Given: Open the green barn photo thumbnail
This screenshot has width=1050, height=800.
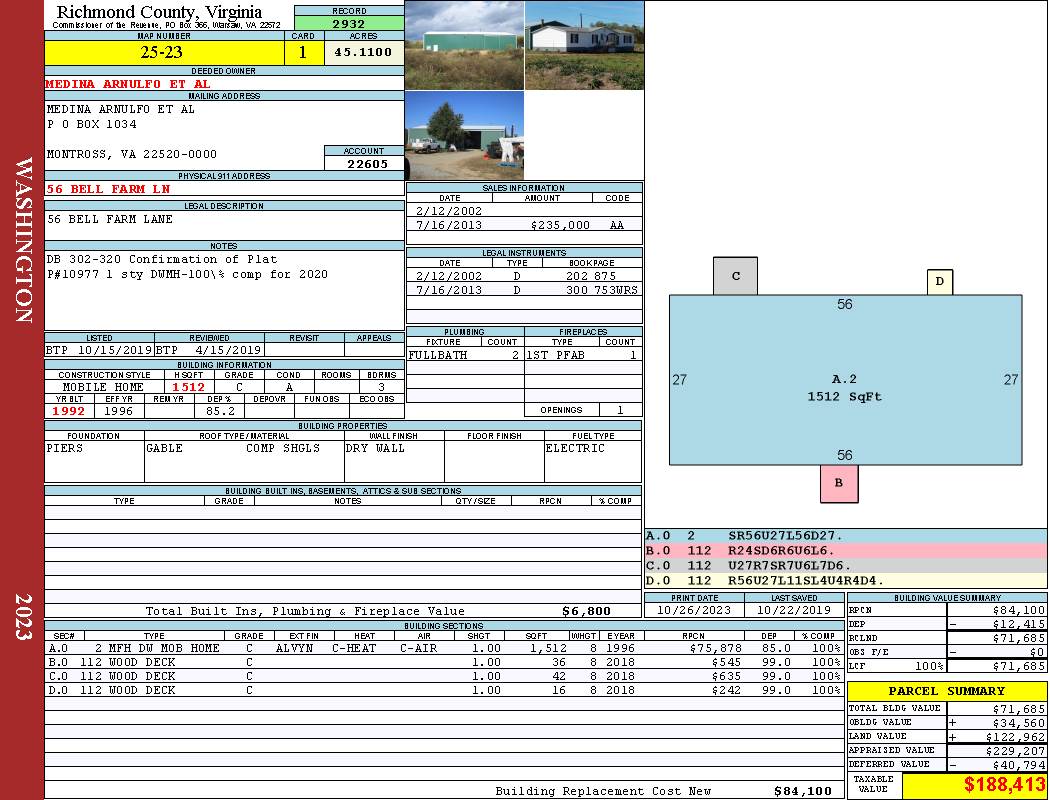Looking at the screenshot, I should (464, 45).
